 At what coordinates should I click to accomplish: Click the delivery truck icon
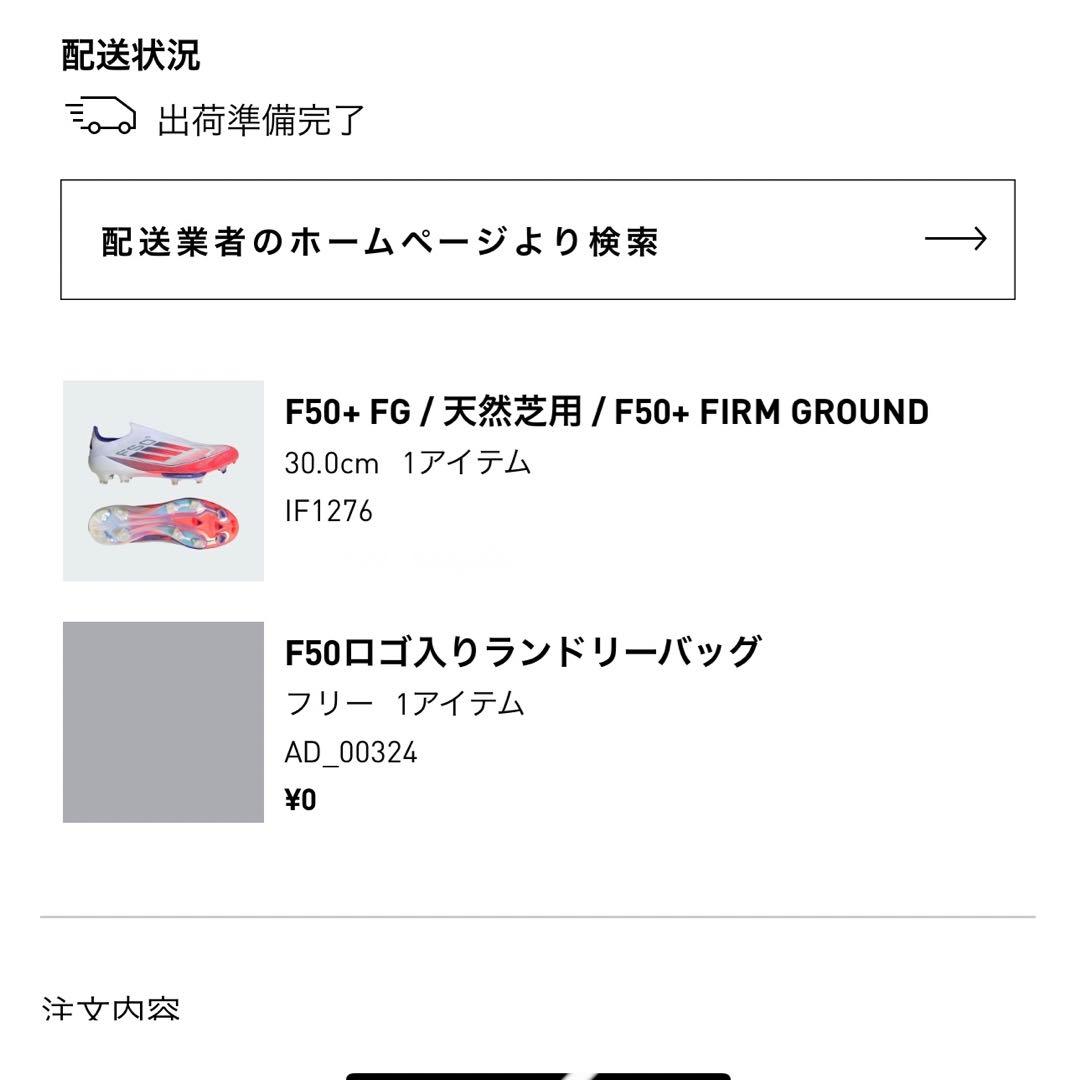[100, 117]
